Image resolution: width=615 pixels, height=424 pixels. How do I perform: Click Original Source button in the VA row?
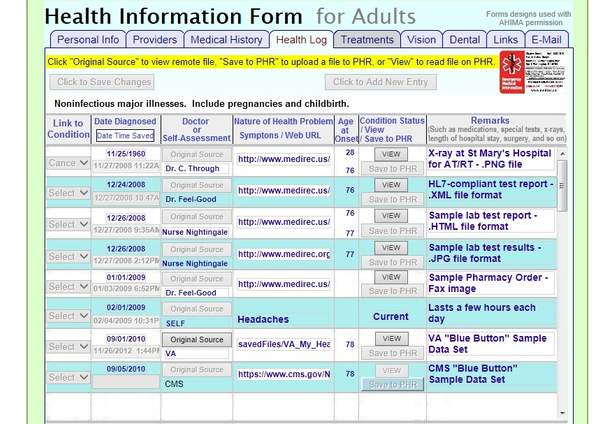[197, 340]
